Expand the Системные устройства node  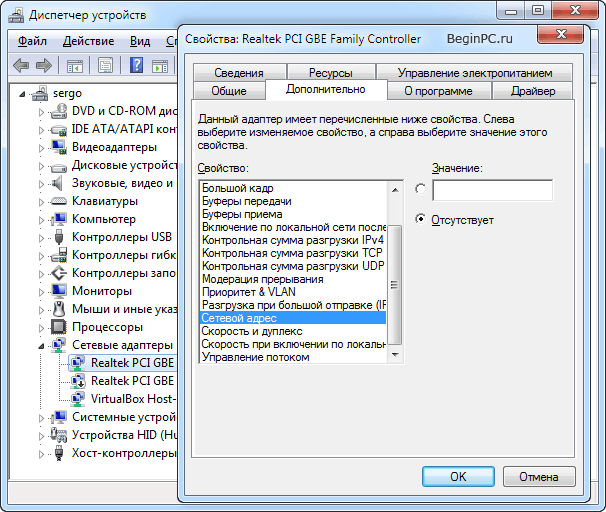41,418
